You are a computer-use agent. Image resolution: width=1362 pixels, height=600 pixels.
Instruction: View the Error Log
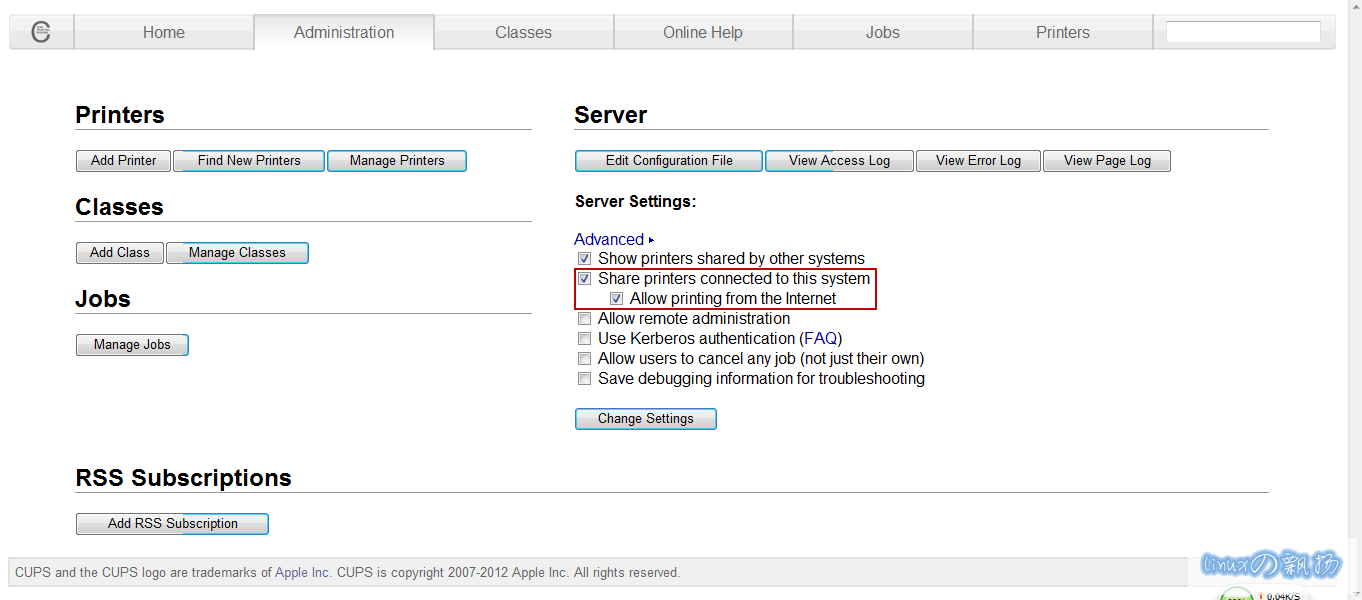978,161
